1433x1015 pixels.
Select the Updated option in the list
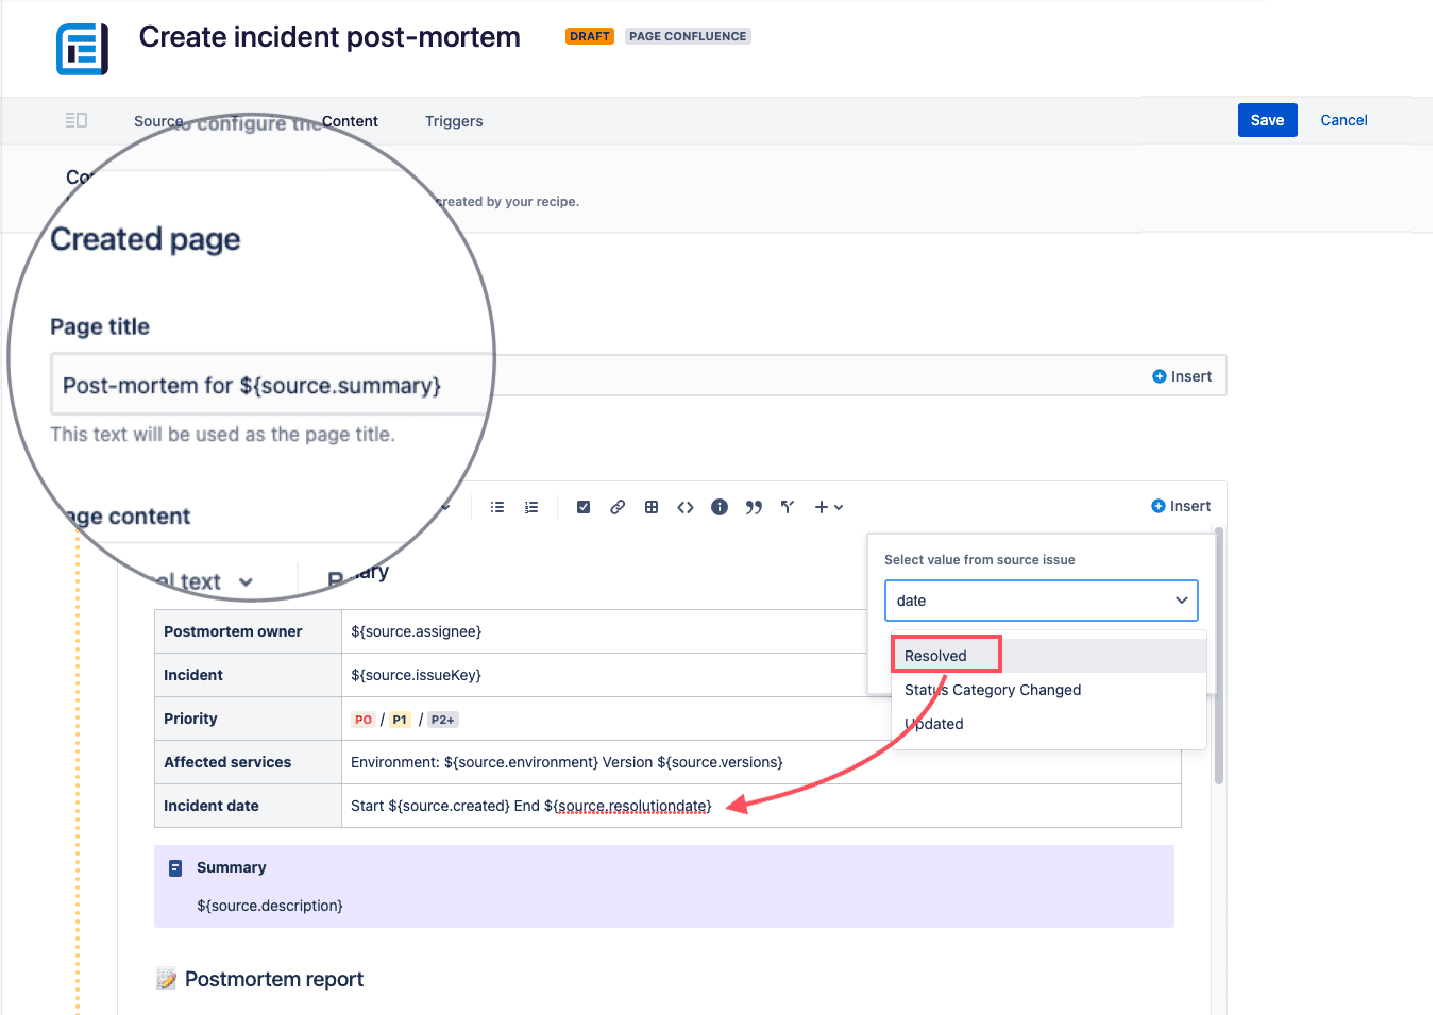pyautogui.click(x=935, y=724)
